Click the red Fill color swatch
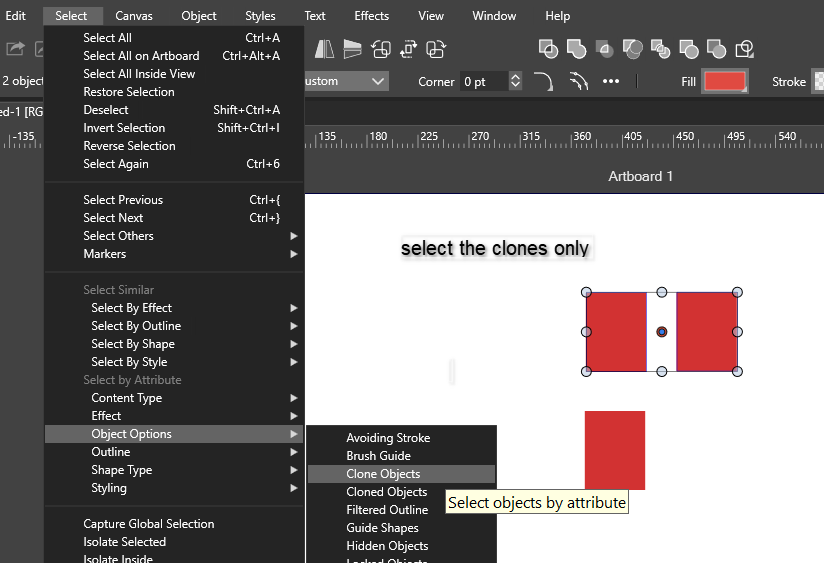 coord(725,82)
